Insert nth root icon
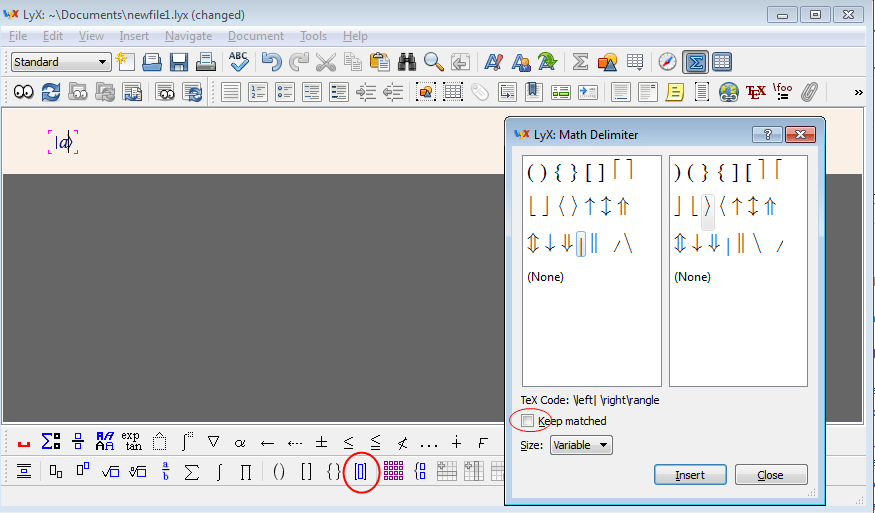 click(137, 472)
